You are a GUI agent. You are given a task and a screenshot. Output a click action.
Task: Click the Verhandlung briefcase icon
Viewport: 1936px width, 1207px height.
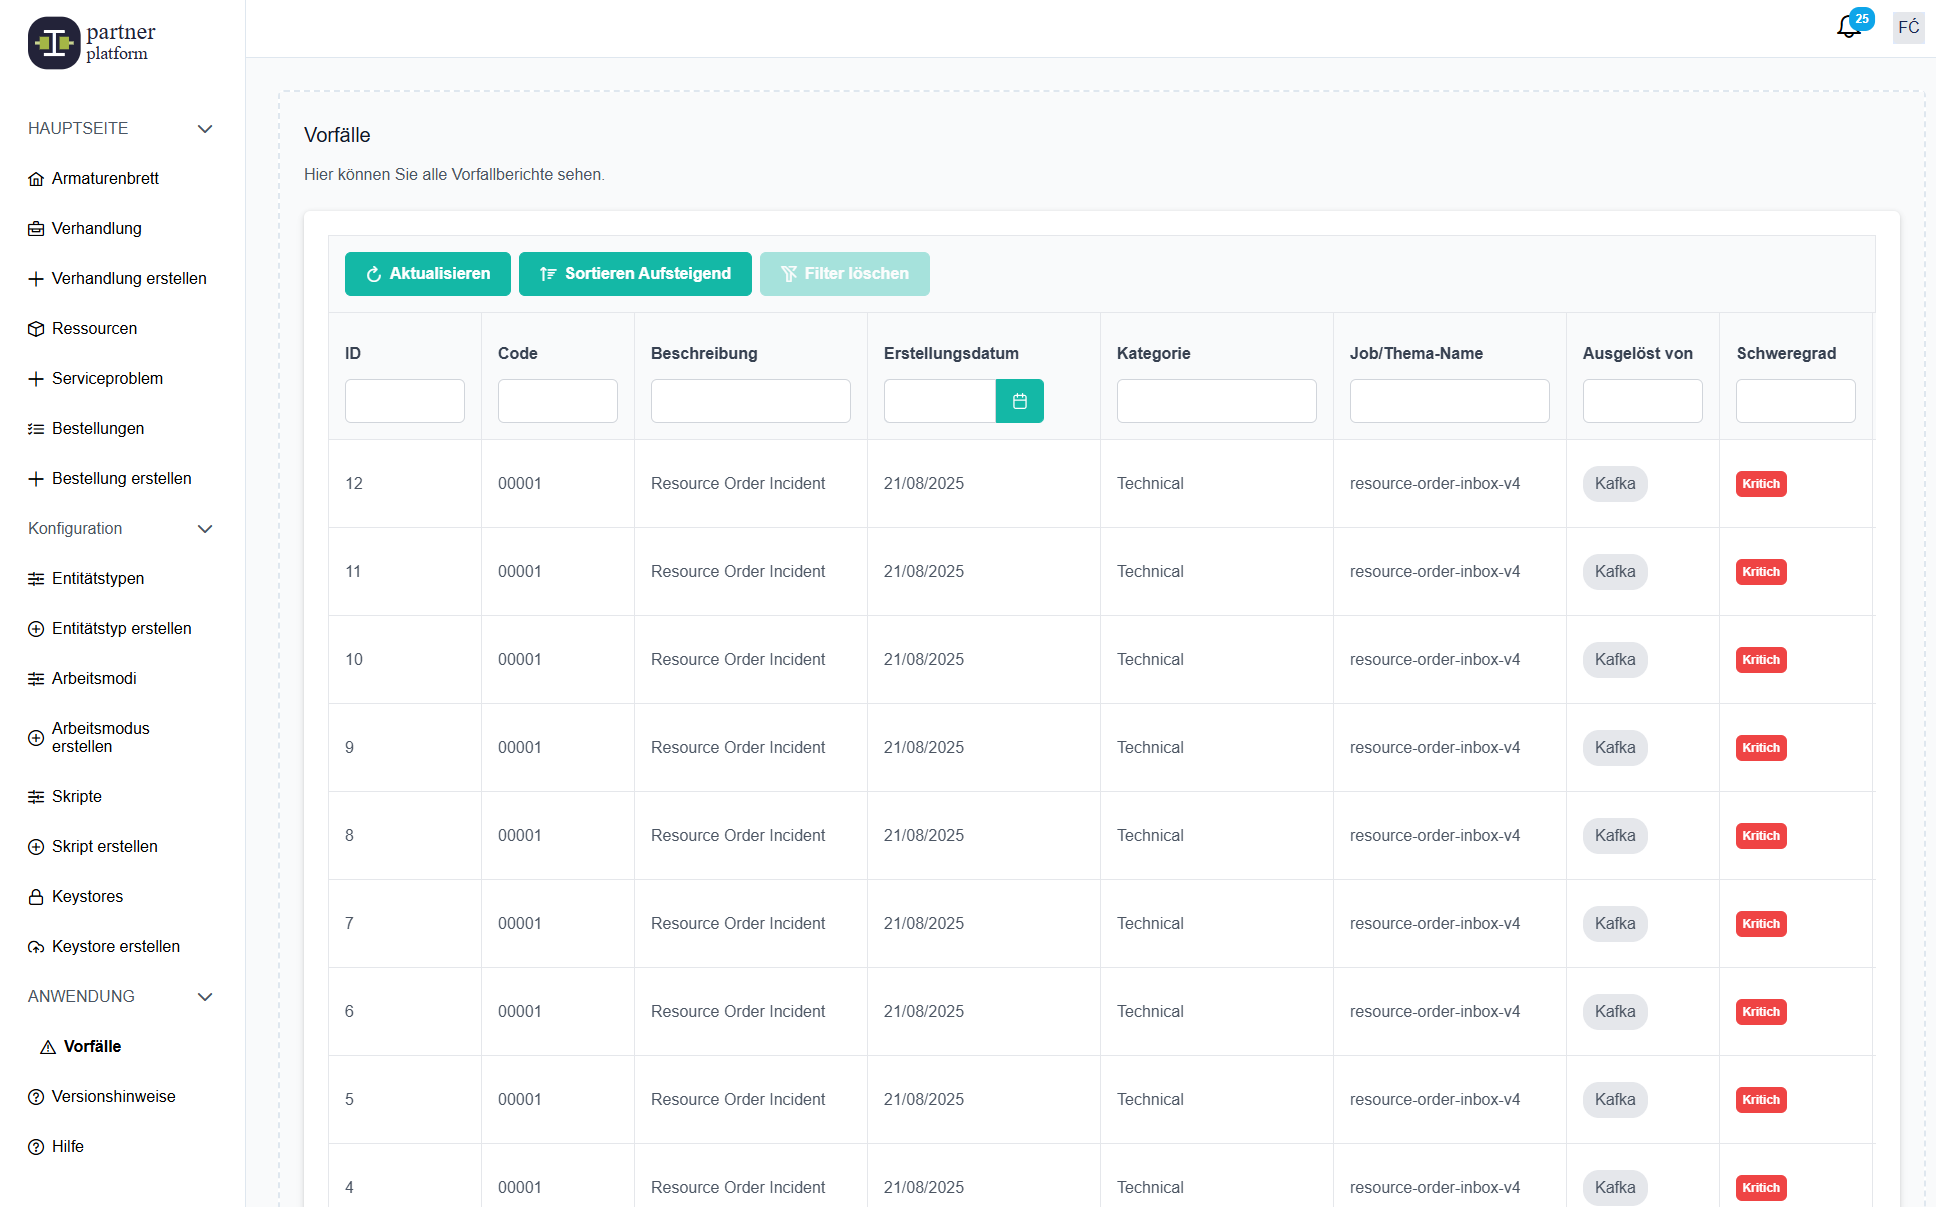tap(36, 229)
